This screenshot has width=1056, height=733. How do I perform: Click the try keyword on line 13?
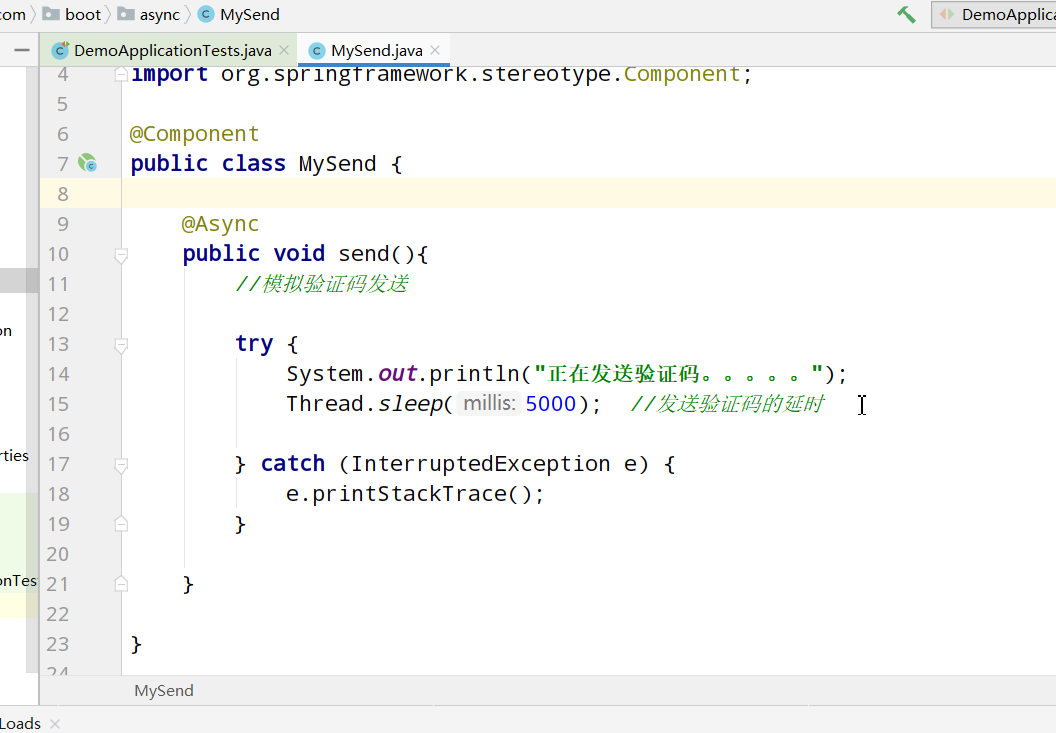point(254,344)
